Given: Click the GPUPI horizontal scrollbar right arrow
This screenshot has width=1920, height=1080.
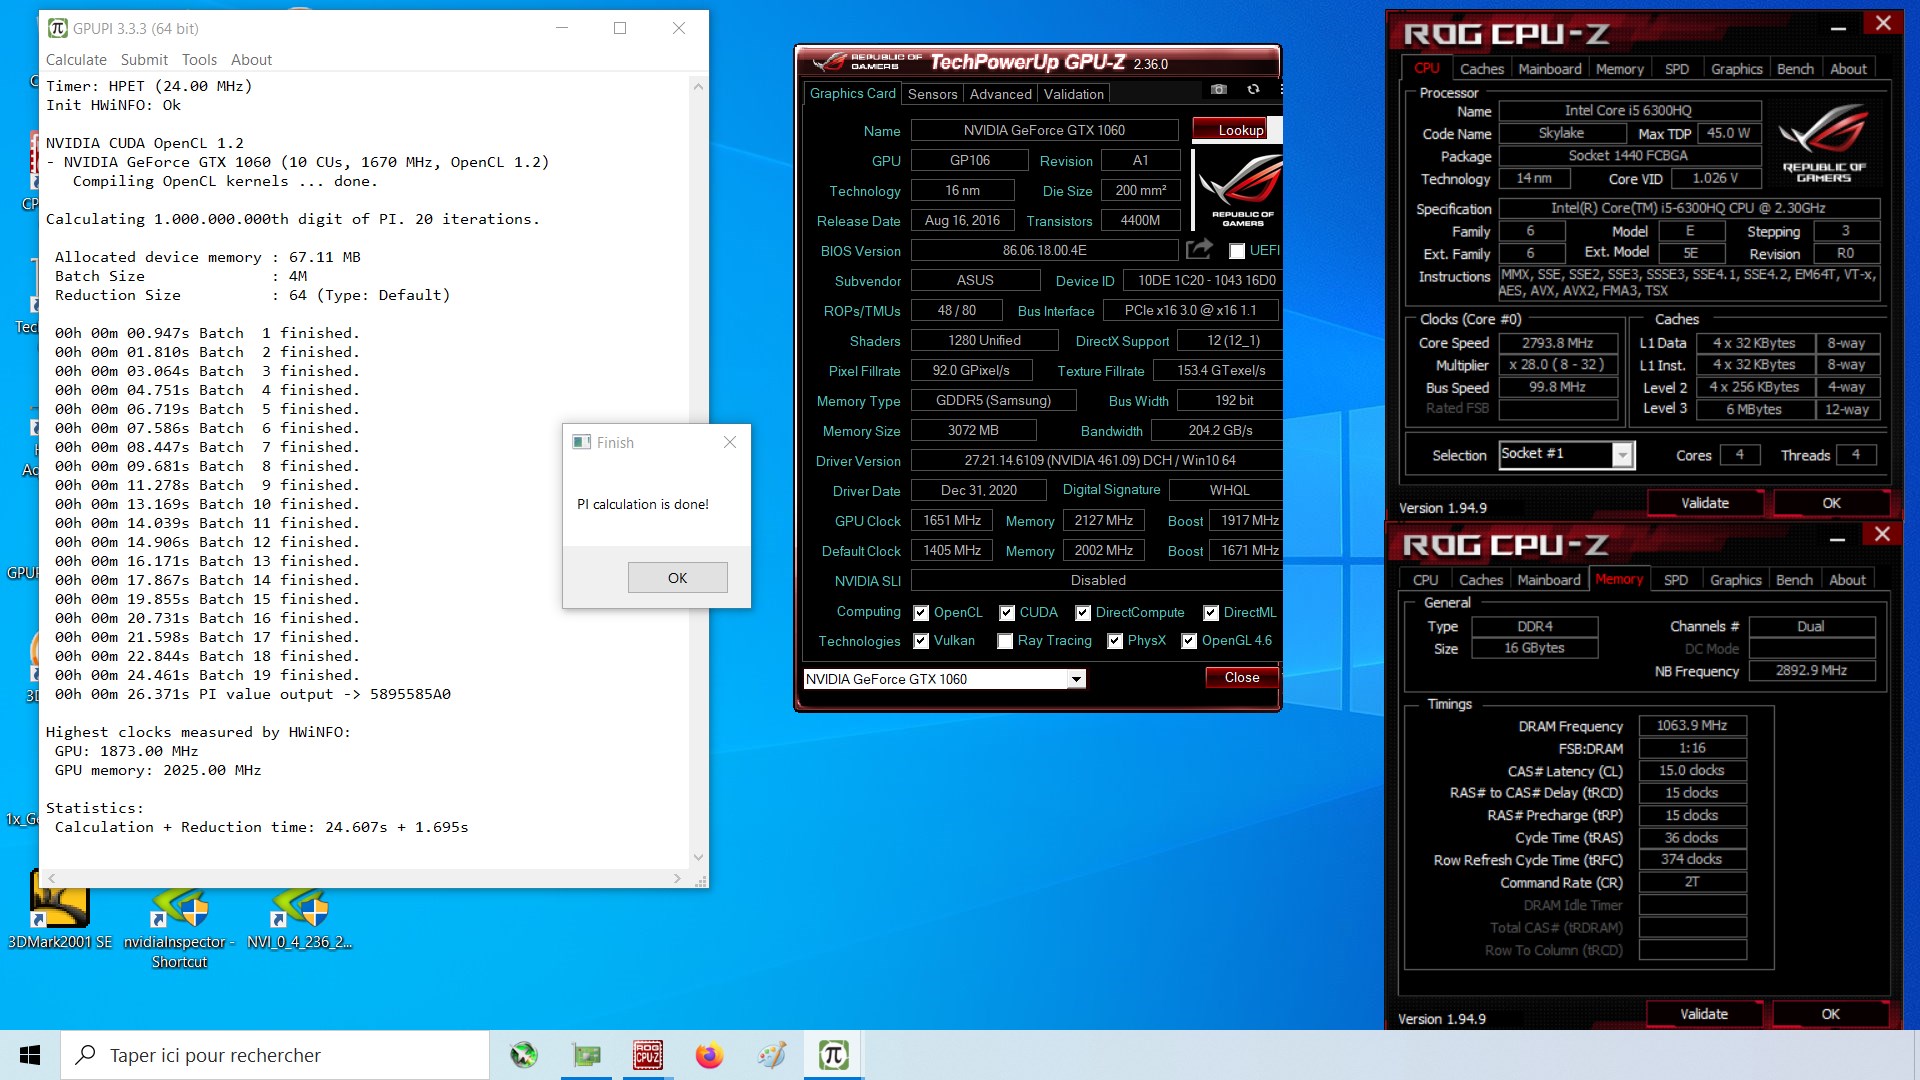Looking at the screenshot, I should (x=677, y=879).
